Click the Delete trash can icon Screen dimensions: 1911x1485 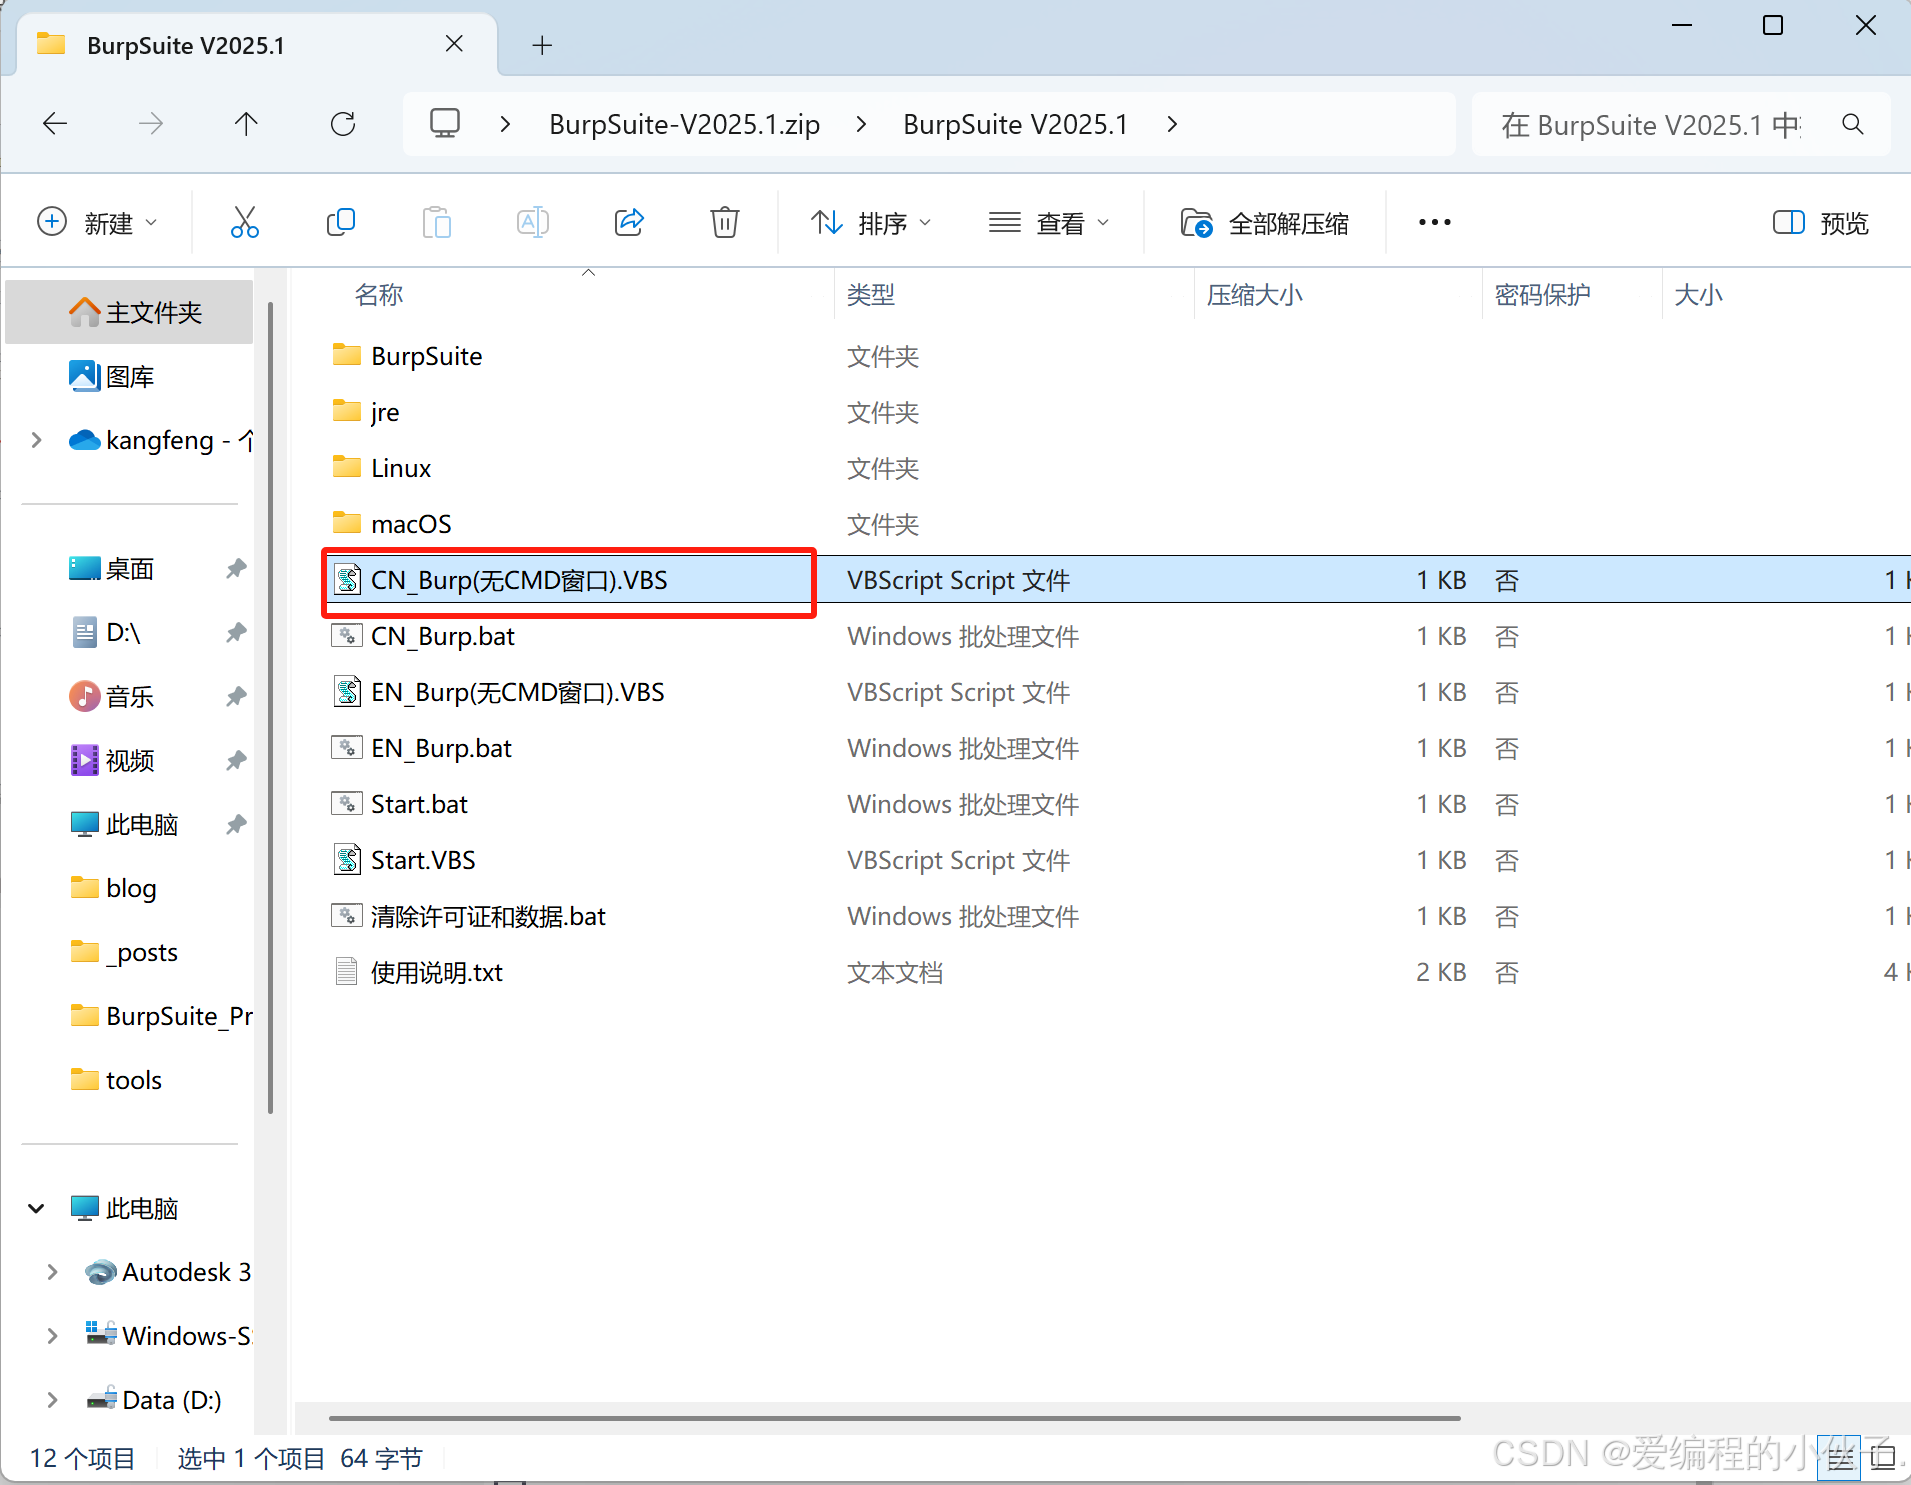pos(725,222)
